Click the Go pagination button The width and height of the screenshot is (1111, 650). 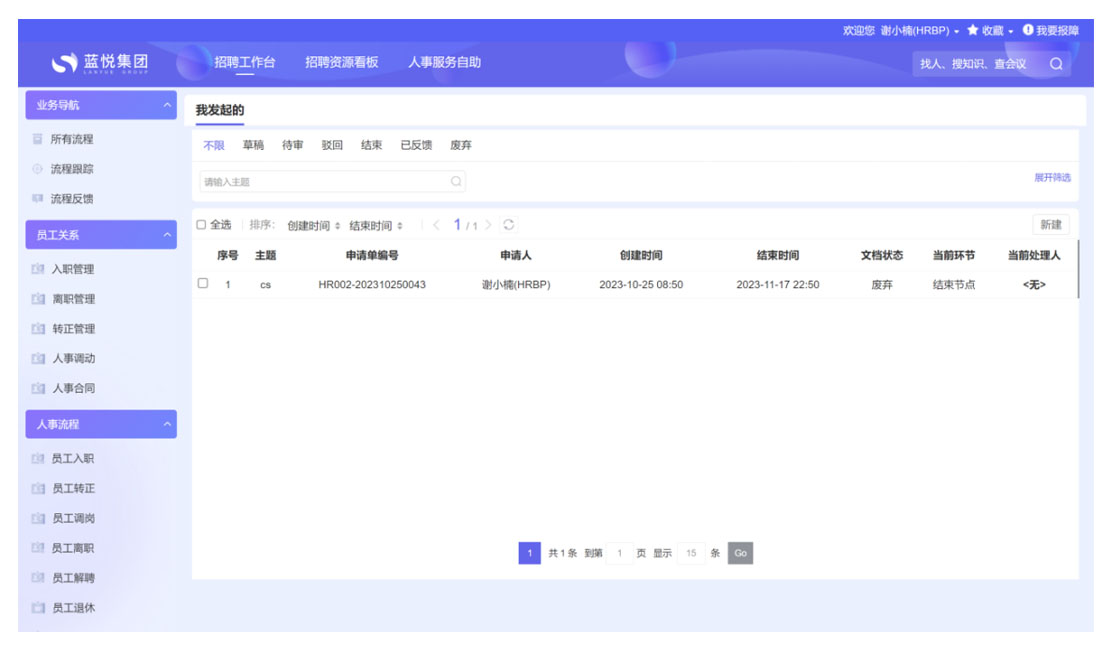pyautogui.click(x=740, y=553)
